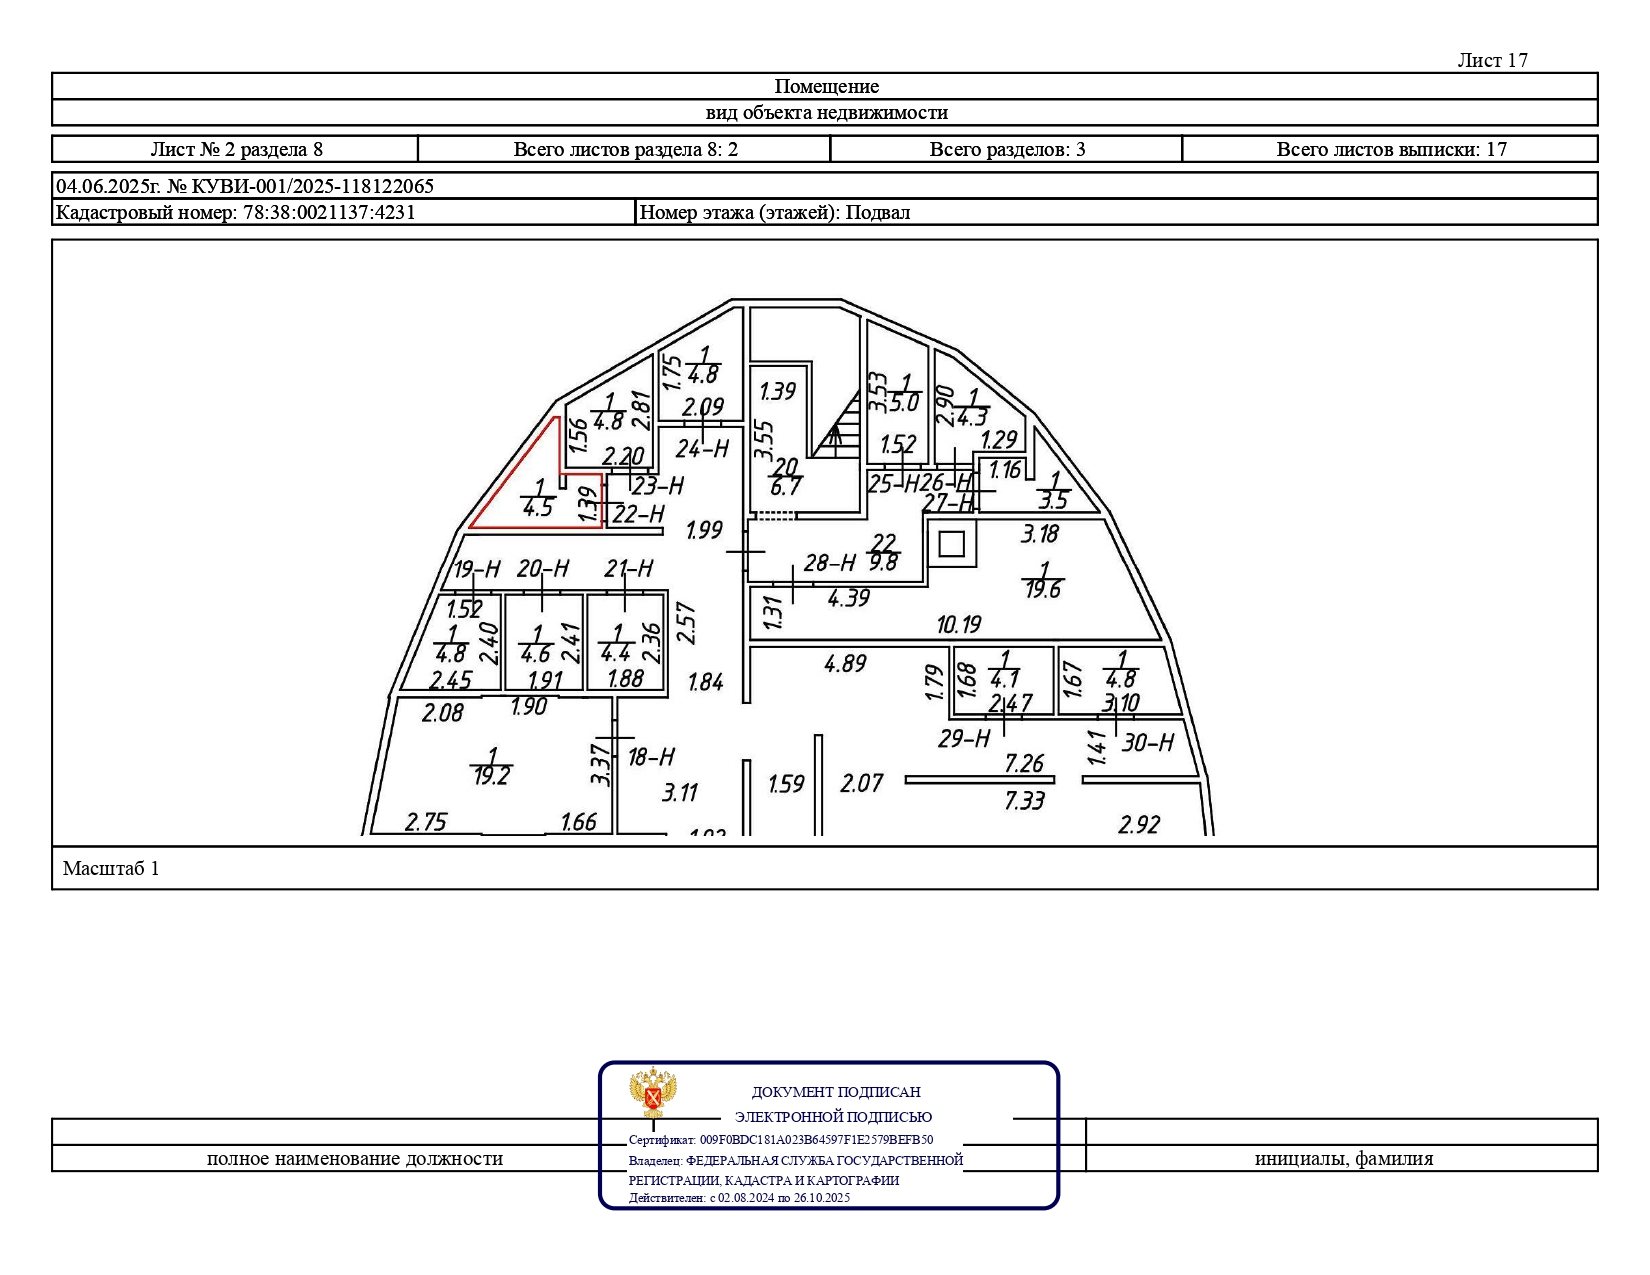Viewport: 1650px width, 1275px height.
Task: Click the 10.19 dimension
Action: click(x=959, y=625)
